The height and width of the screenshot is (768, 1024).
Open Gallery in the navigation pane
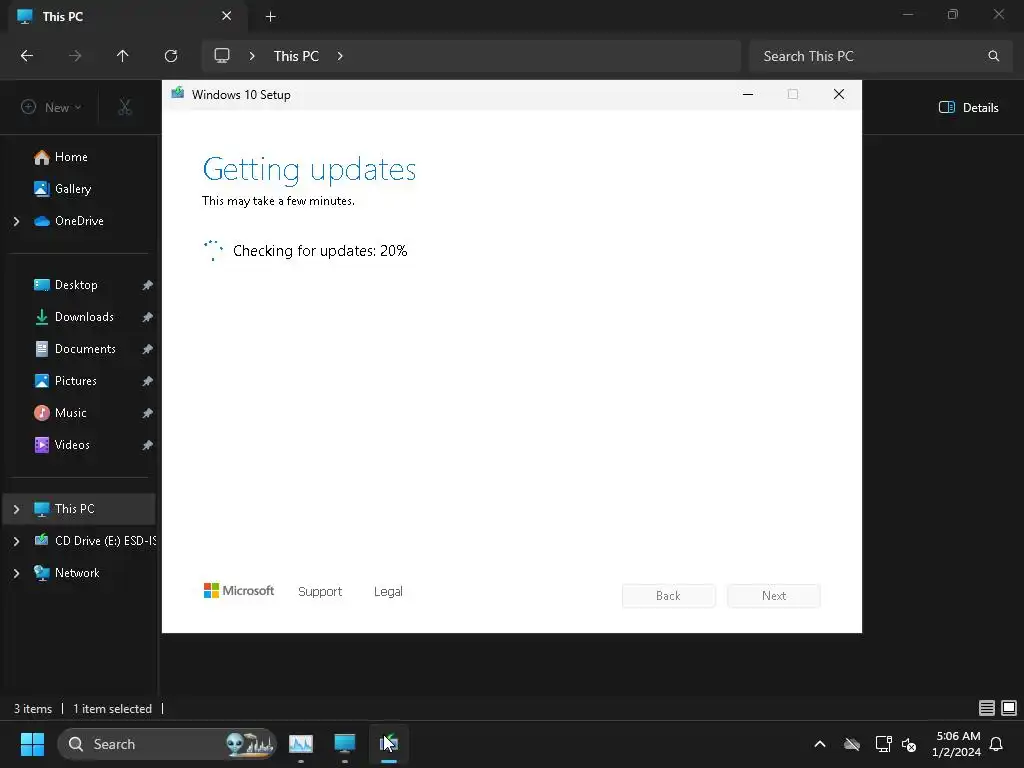tap(72, 189)
